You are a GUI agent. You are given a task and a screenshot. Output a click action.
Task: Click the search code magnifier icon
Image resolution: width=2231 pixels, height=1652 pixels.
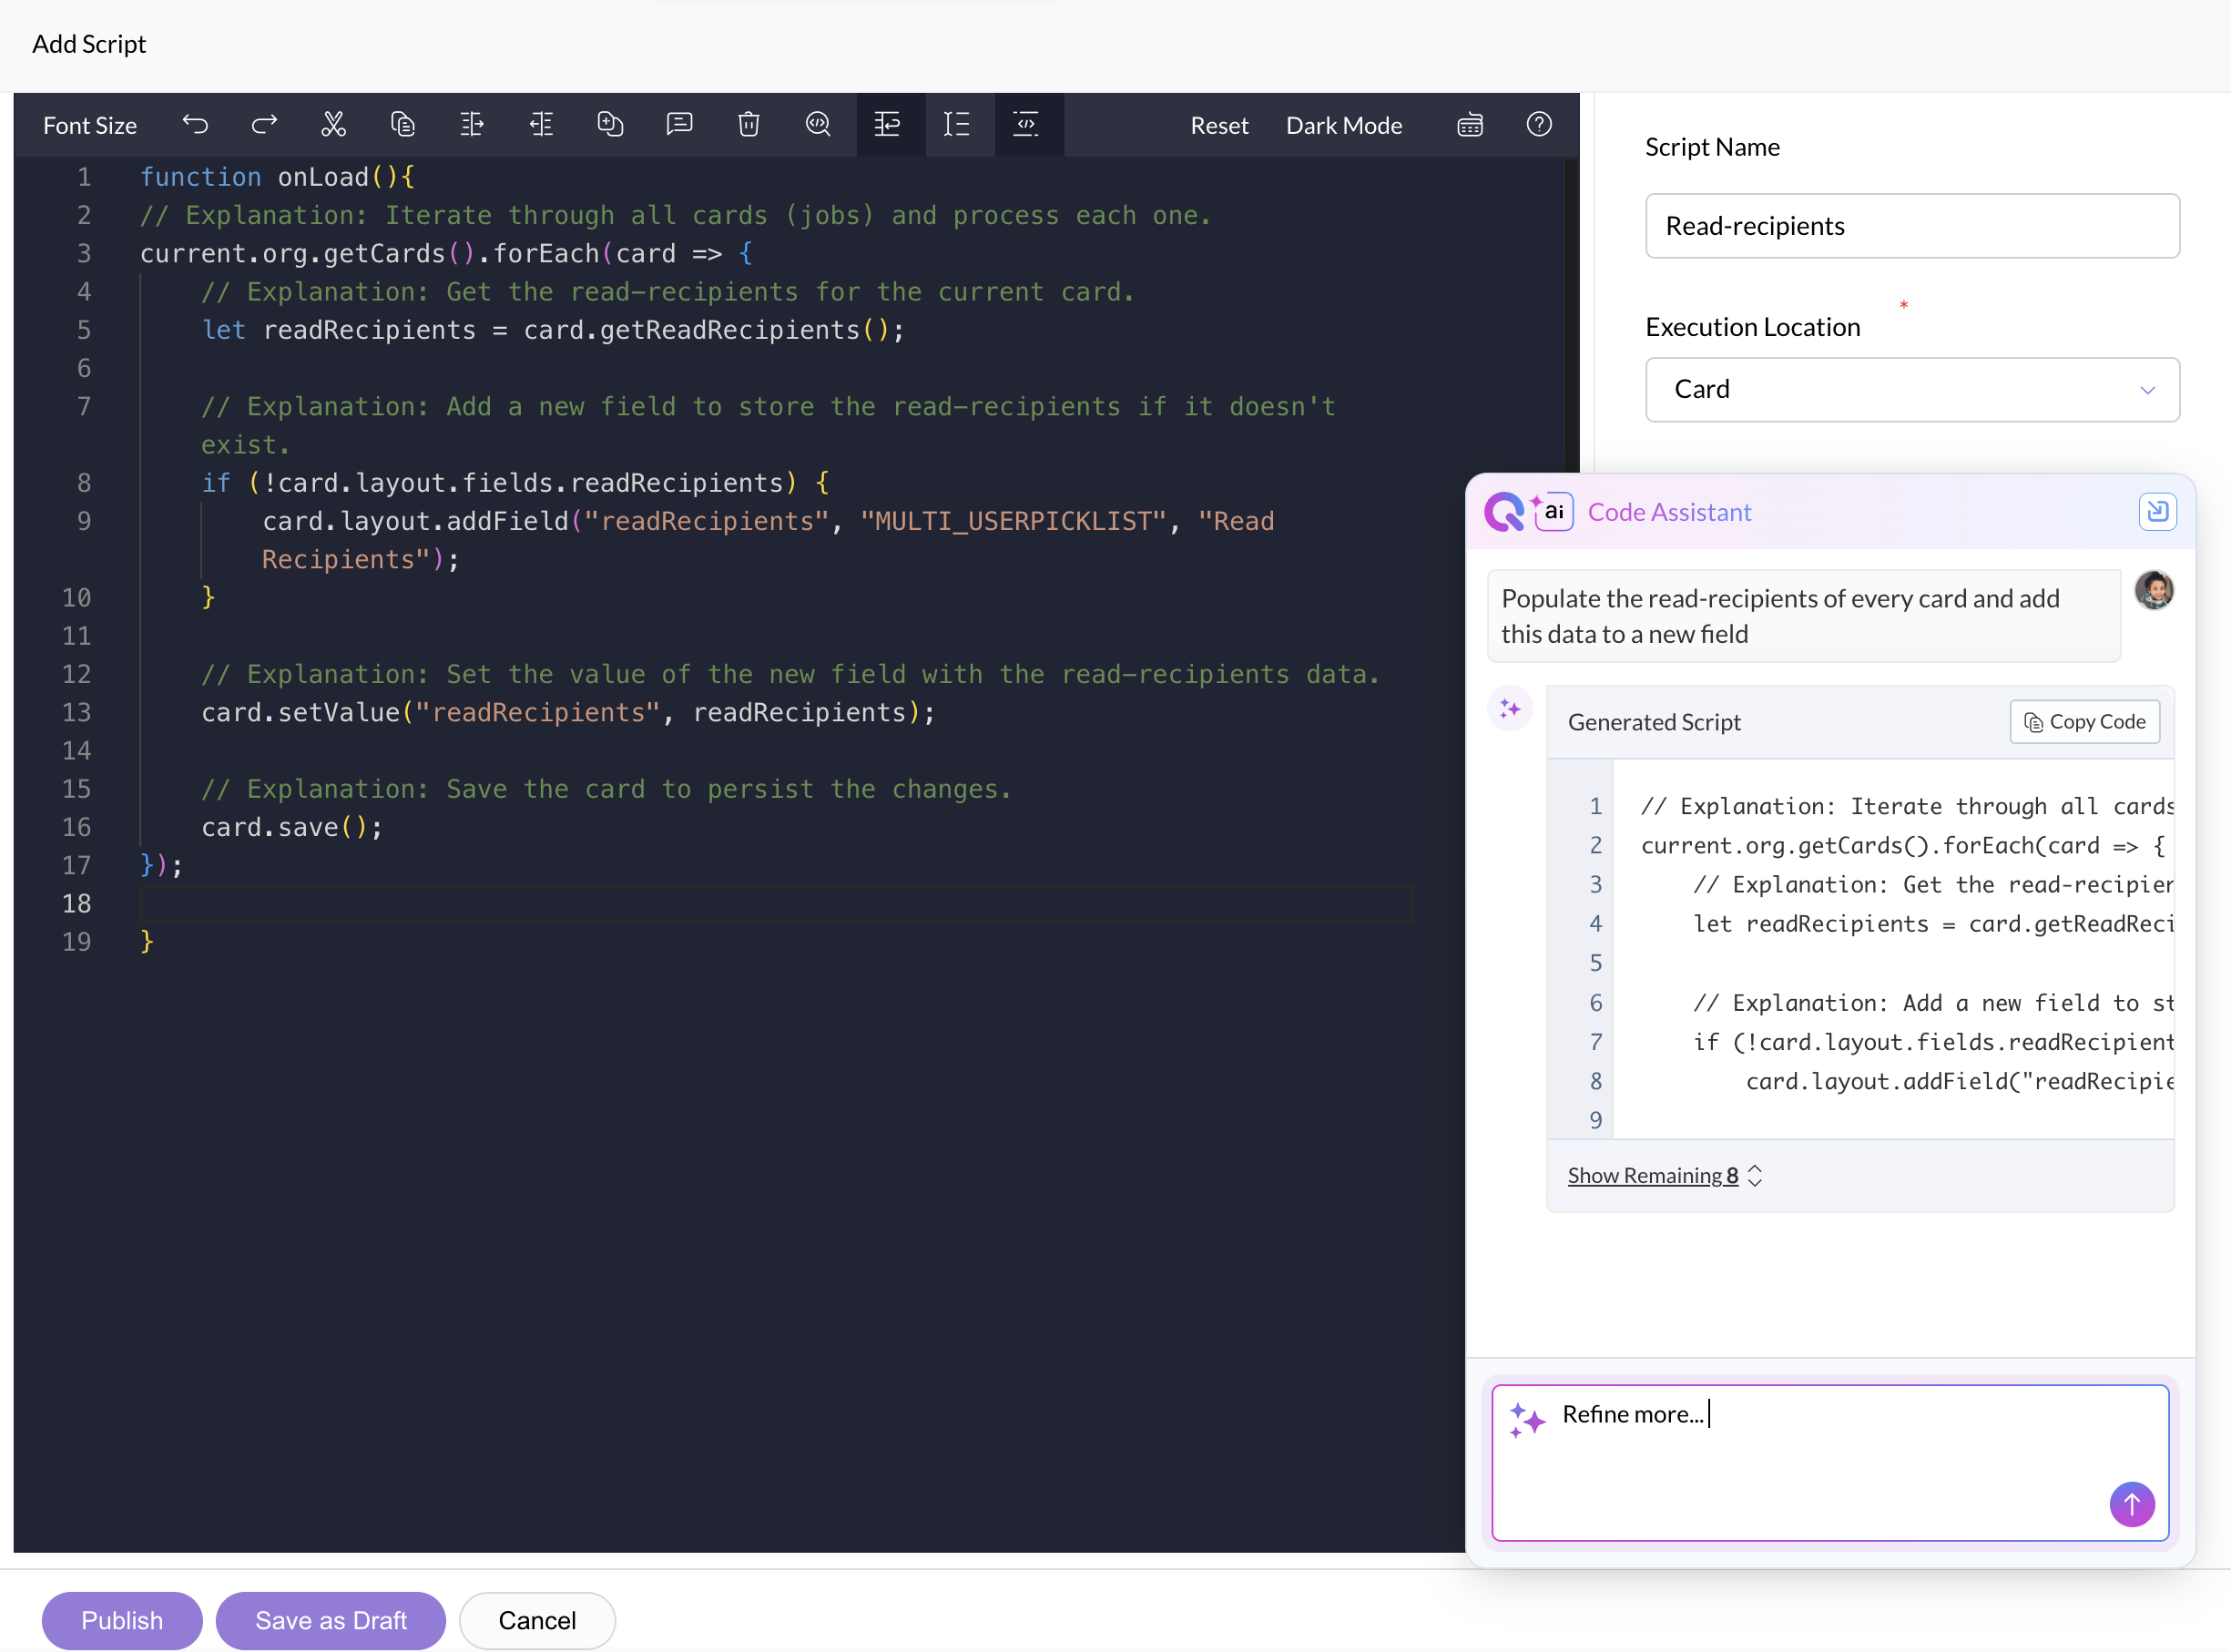point(818,124)
